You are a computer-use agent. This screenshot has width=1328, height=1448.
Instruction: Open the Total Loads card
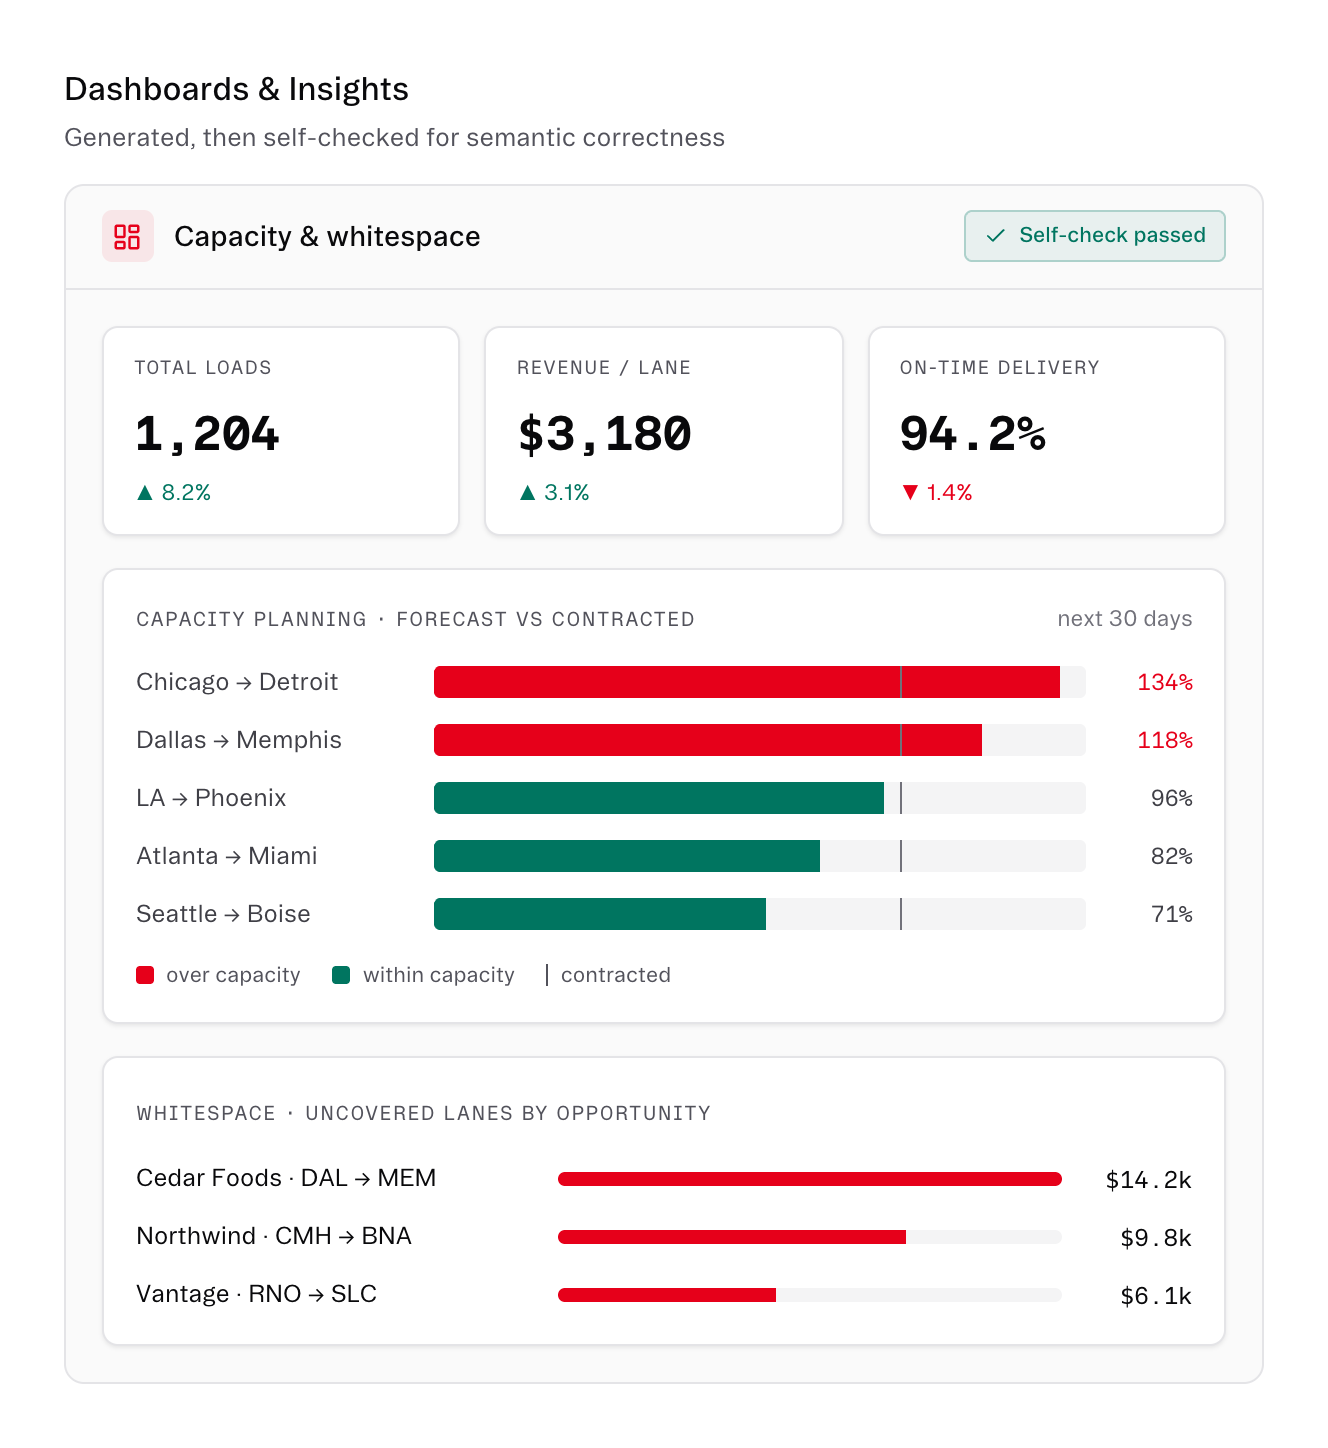[x=281, y=431]
